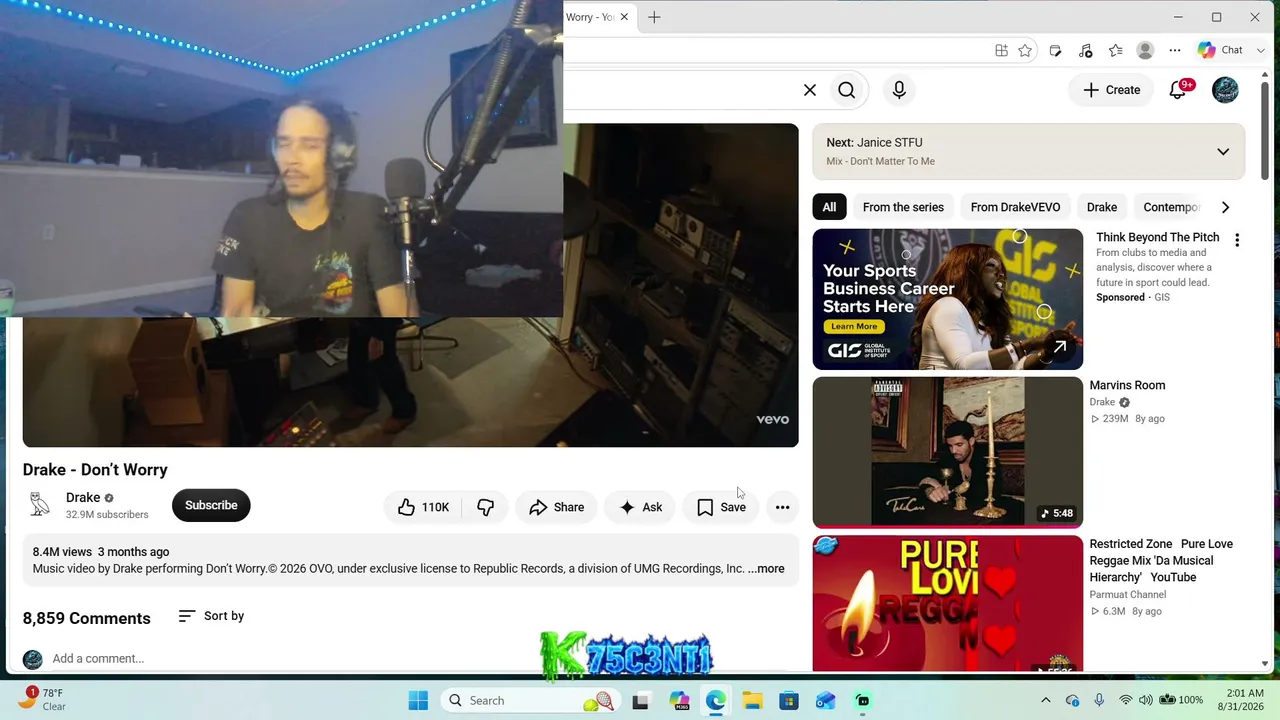Screen dimensions: 1280x720
Task: Open the Sort by comments dropdown
Action: coord(211,616)
